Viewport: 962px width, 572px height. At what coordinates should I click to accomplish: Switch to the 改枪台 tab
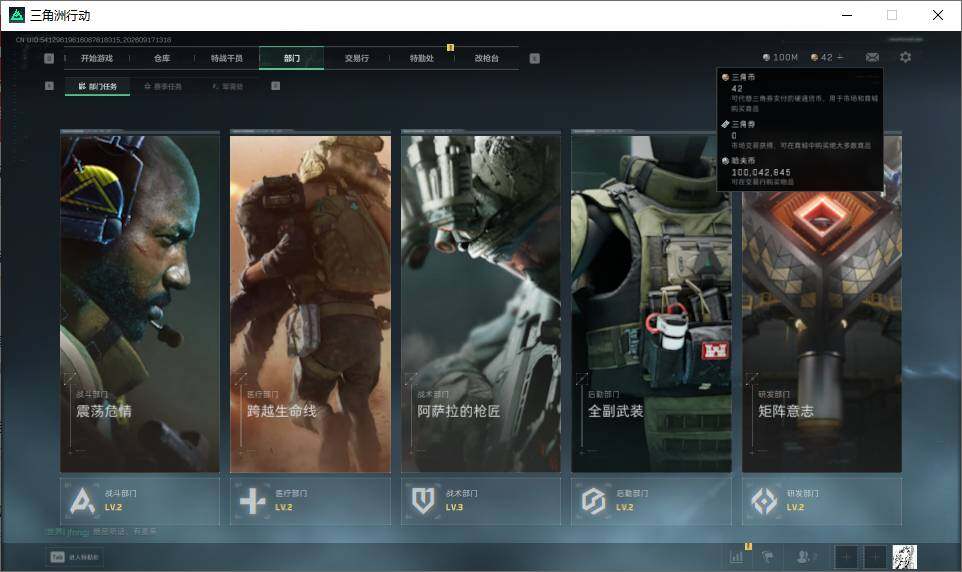click(x=487, y=58)
